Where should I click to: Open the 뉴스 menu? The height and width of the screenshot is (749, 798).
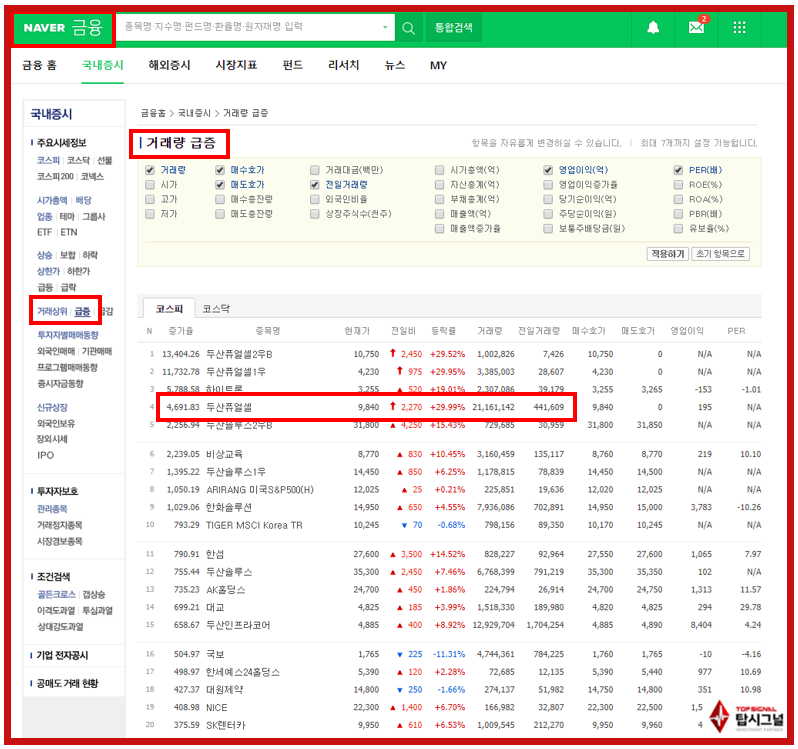(394, 65)
